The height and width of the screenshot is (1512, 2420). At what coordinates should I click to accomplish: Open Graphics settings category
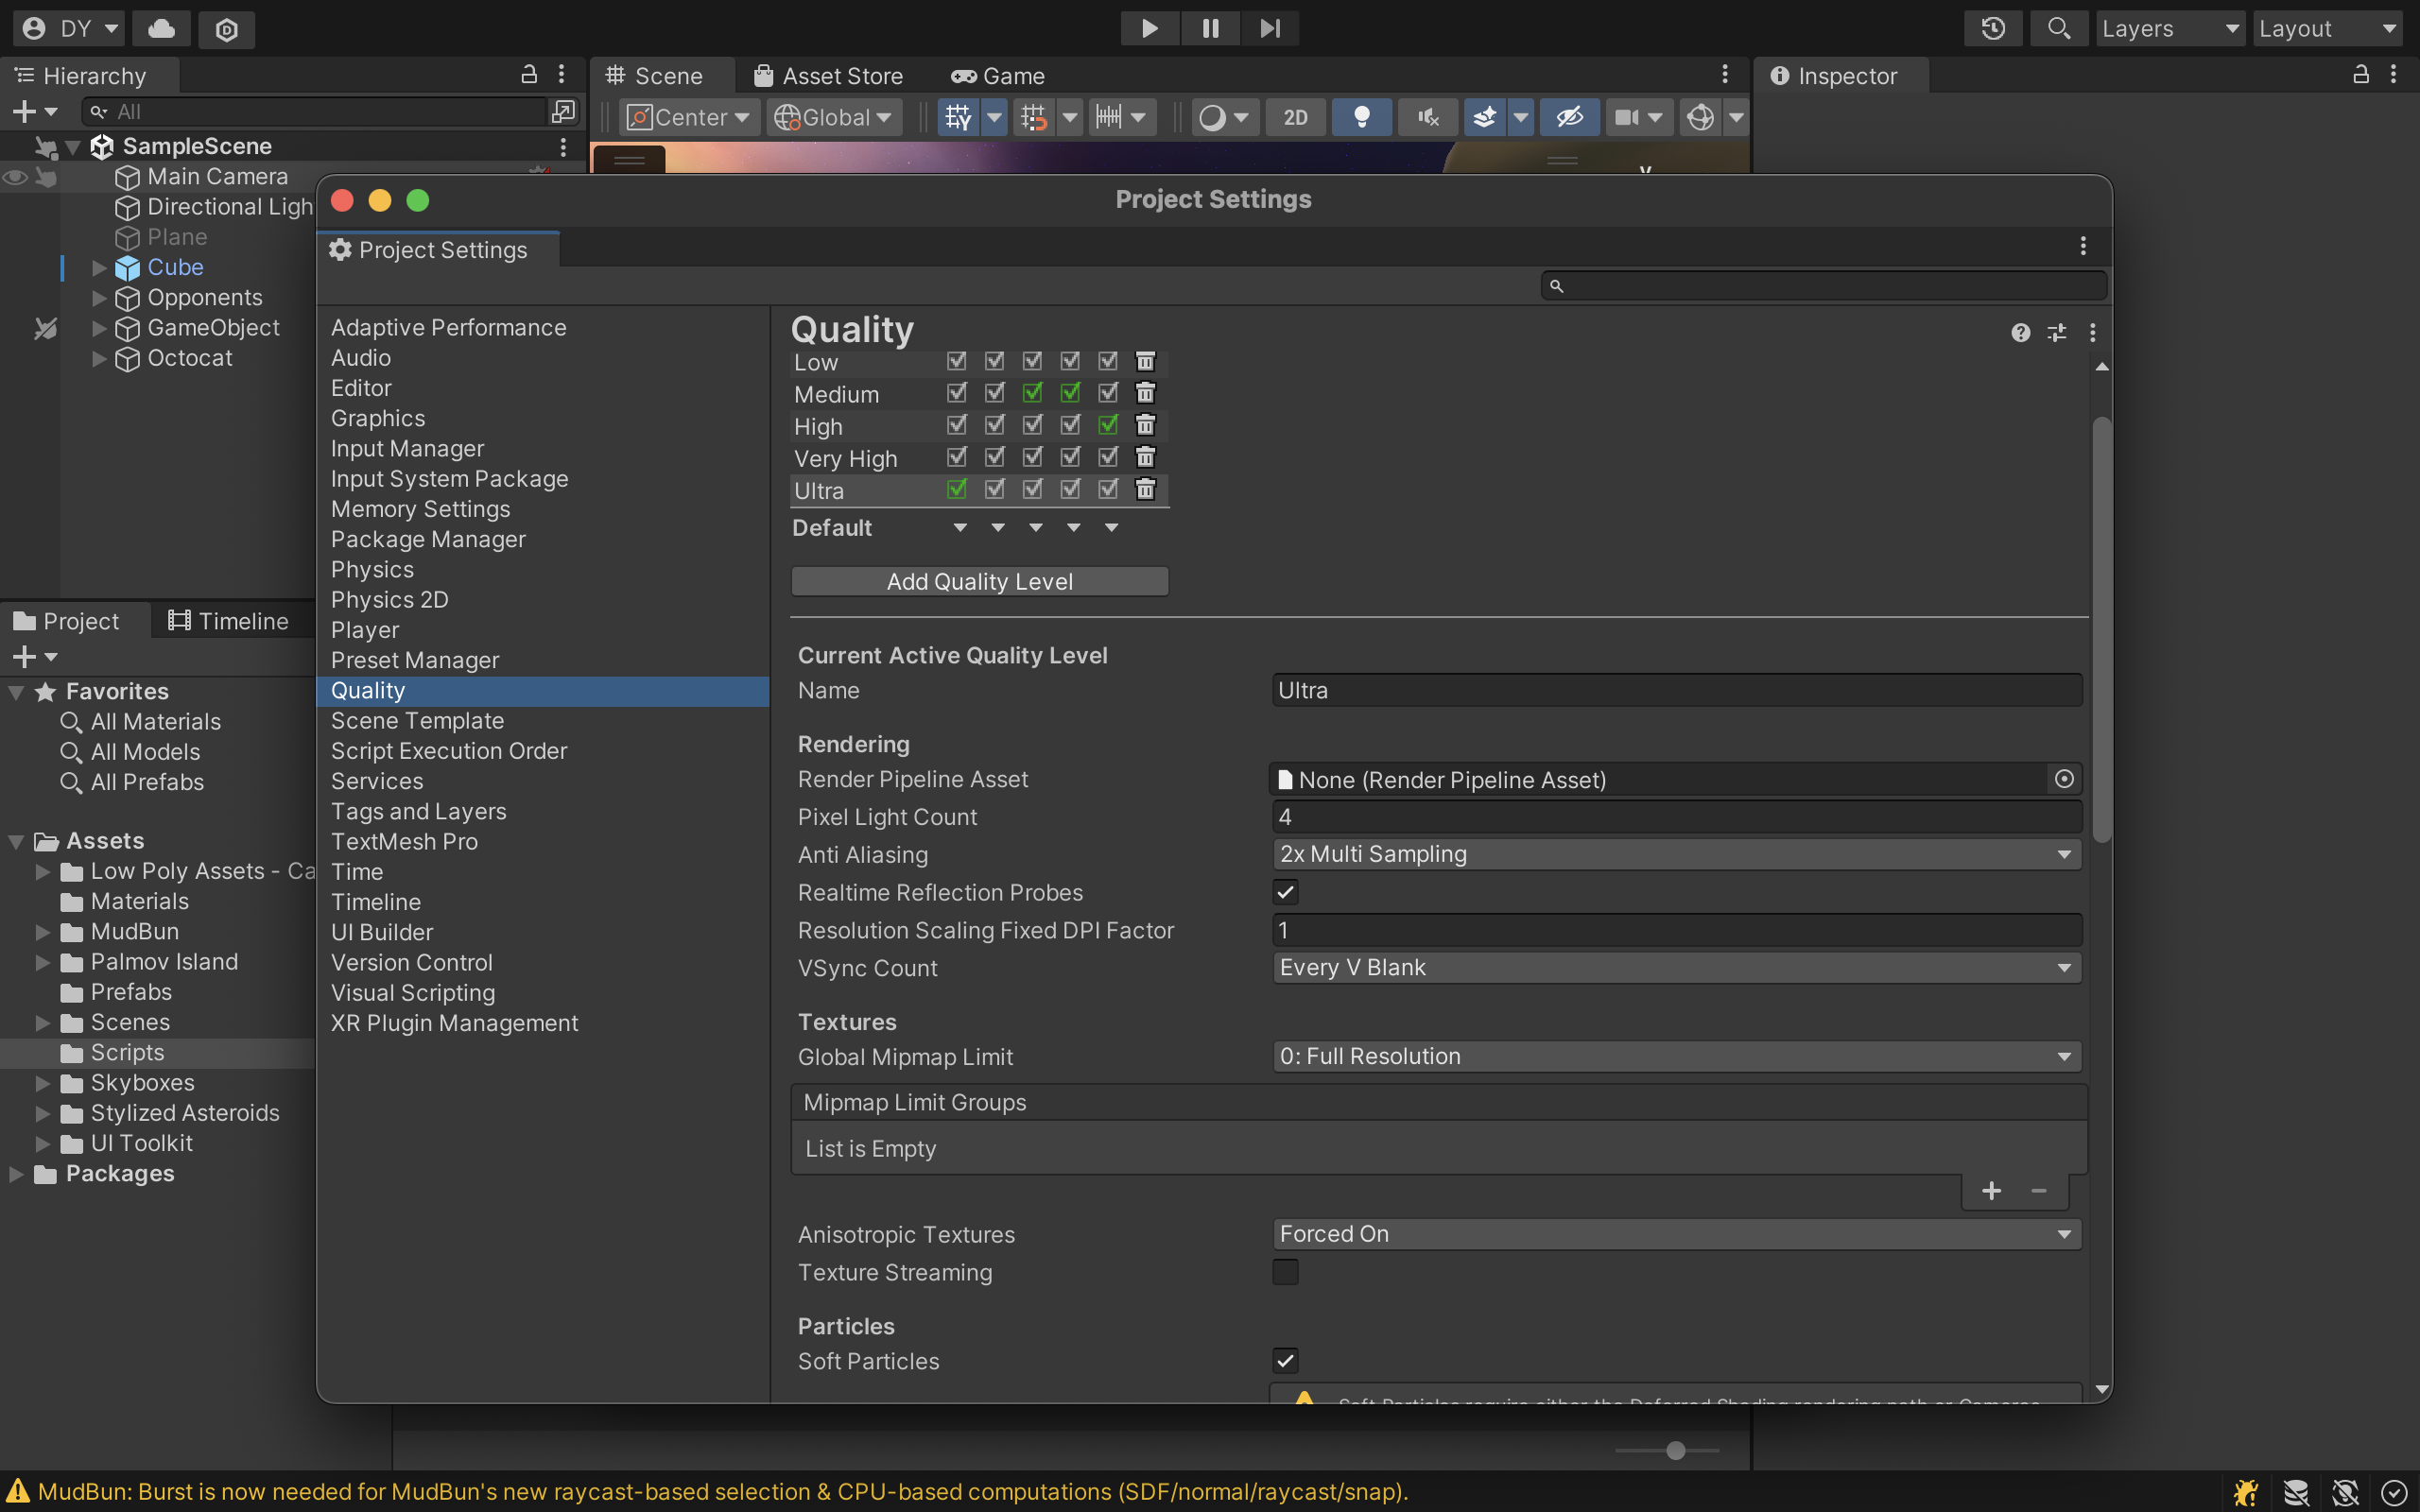pyautogui.click(x=378, y=418)
